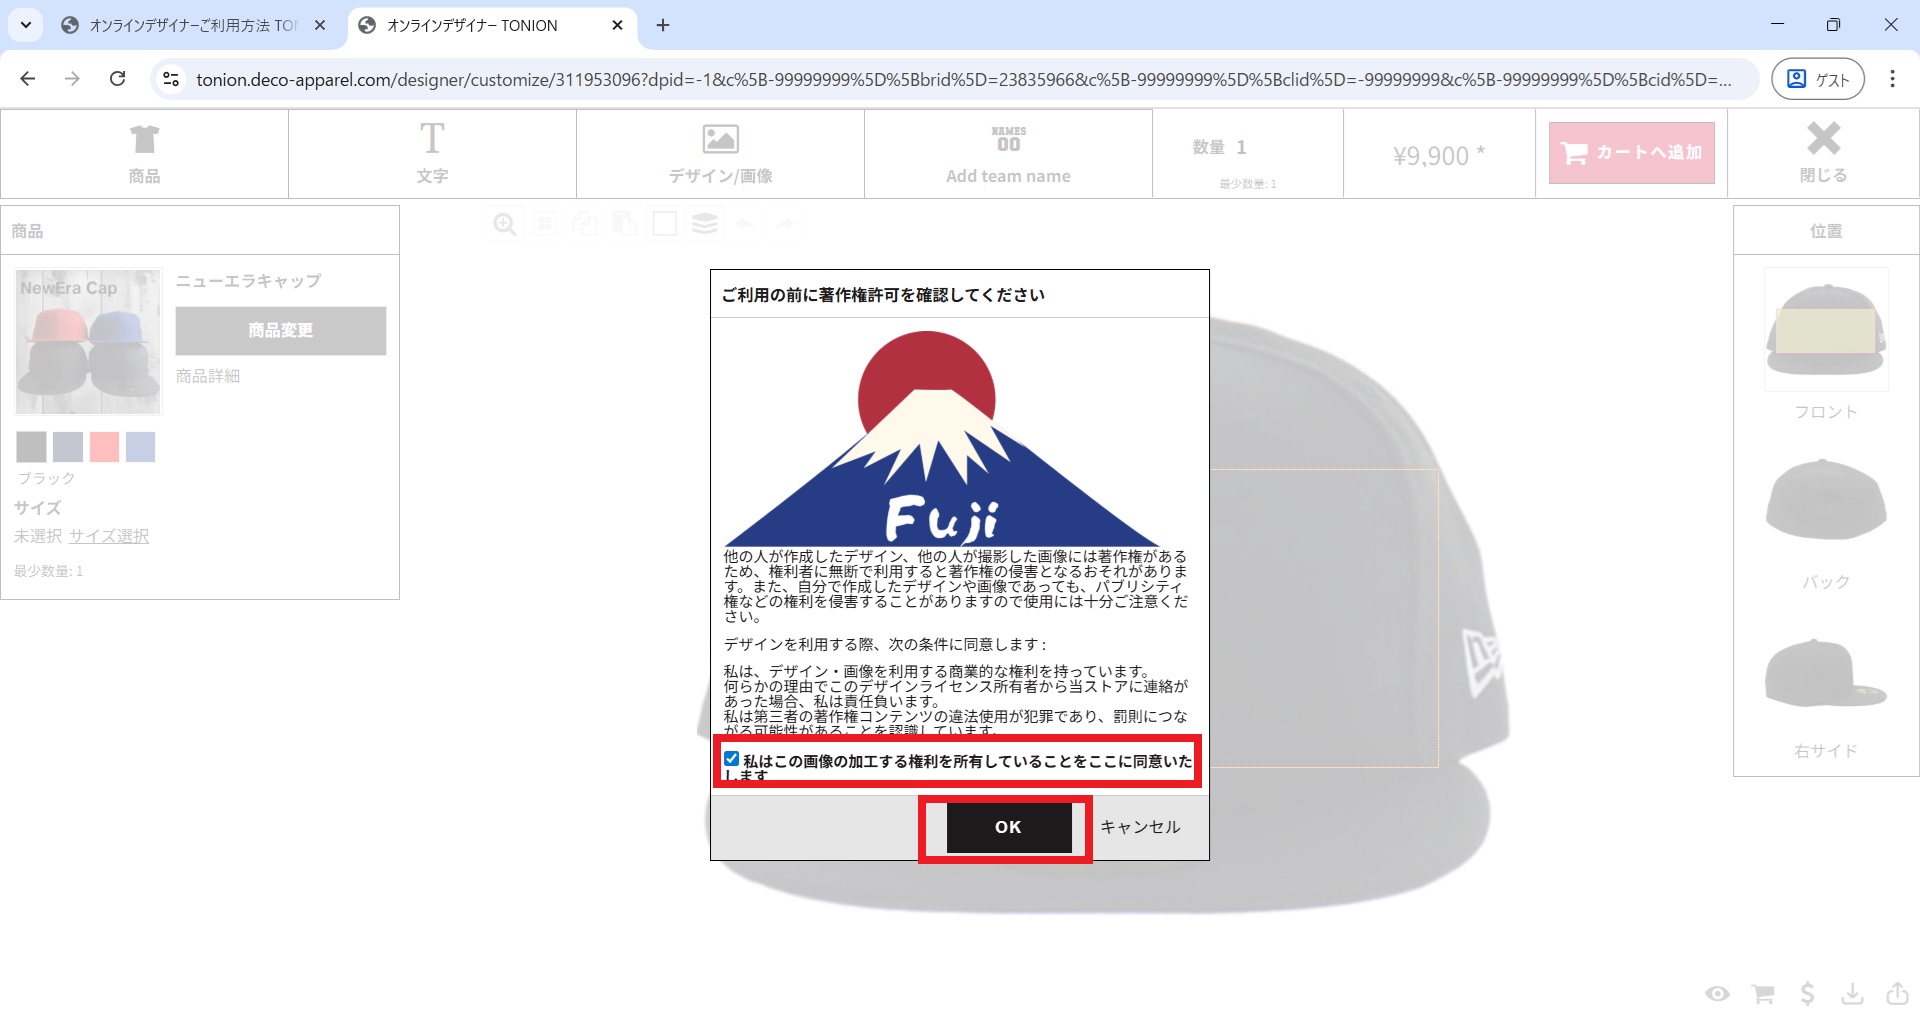
Task: Click the browser address bar URL
Action: point(963,80)
